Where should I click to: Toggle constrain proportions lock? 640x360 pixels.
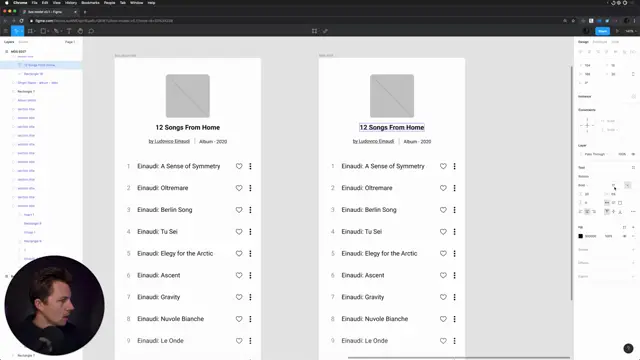(x=633, y=74)
